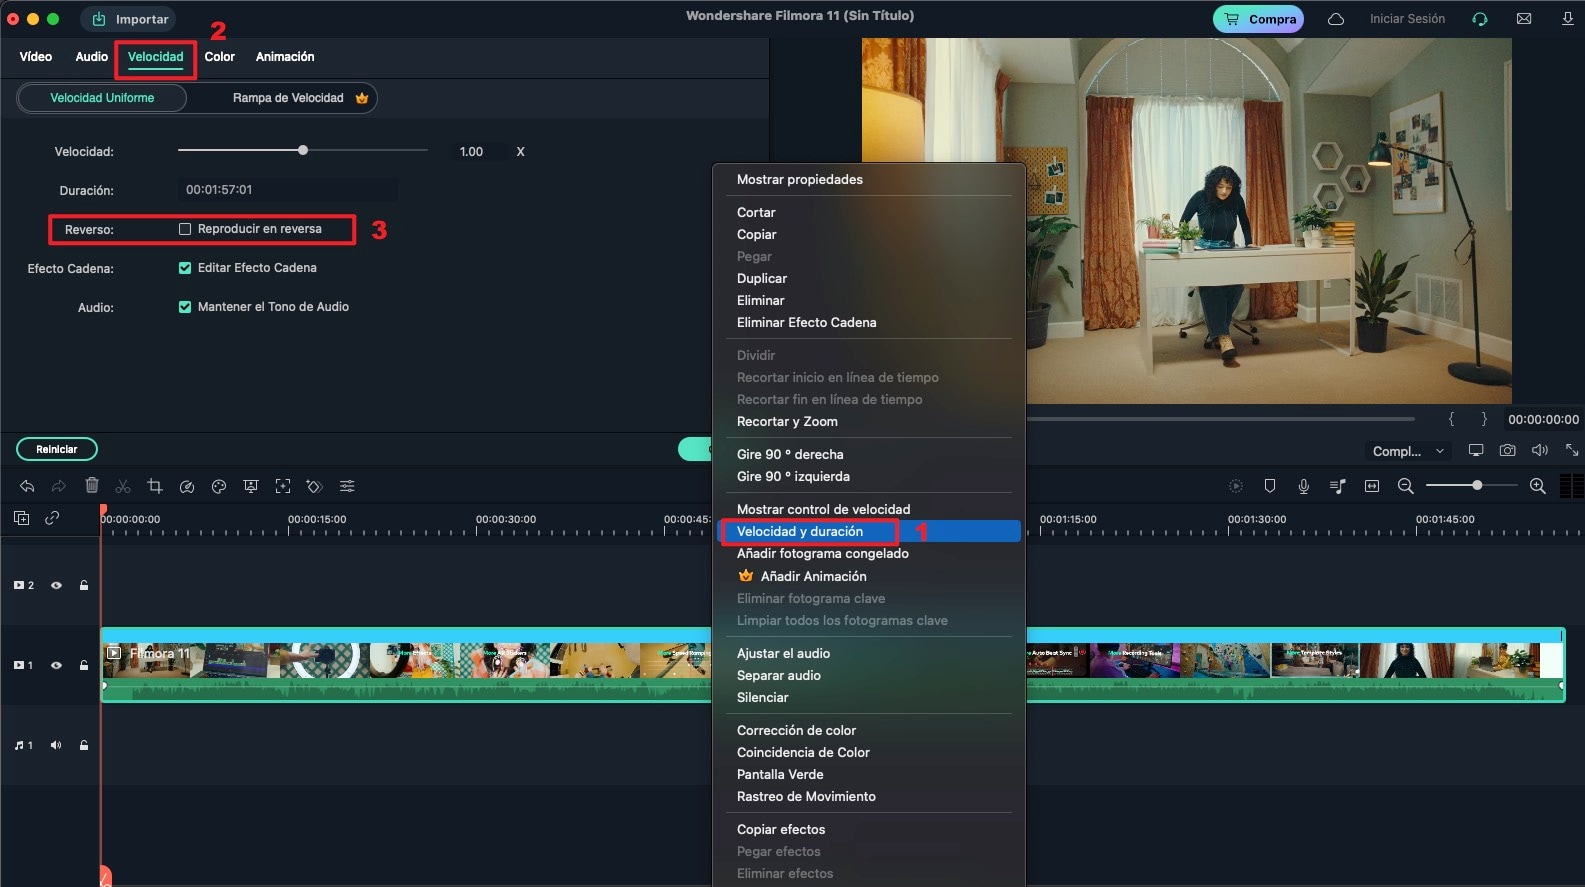
Task: Toggle auto ripple link icon
Action: point(52,518)
